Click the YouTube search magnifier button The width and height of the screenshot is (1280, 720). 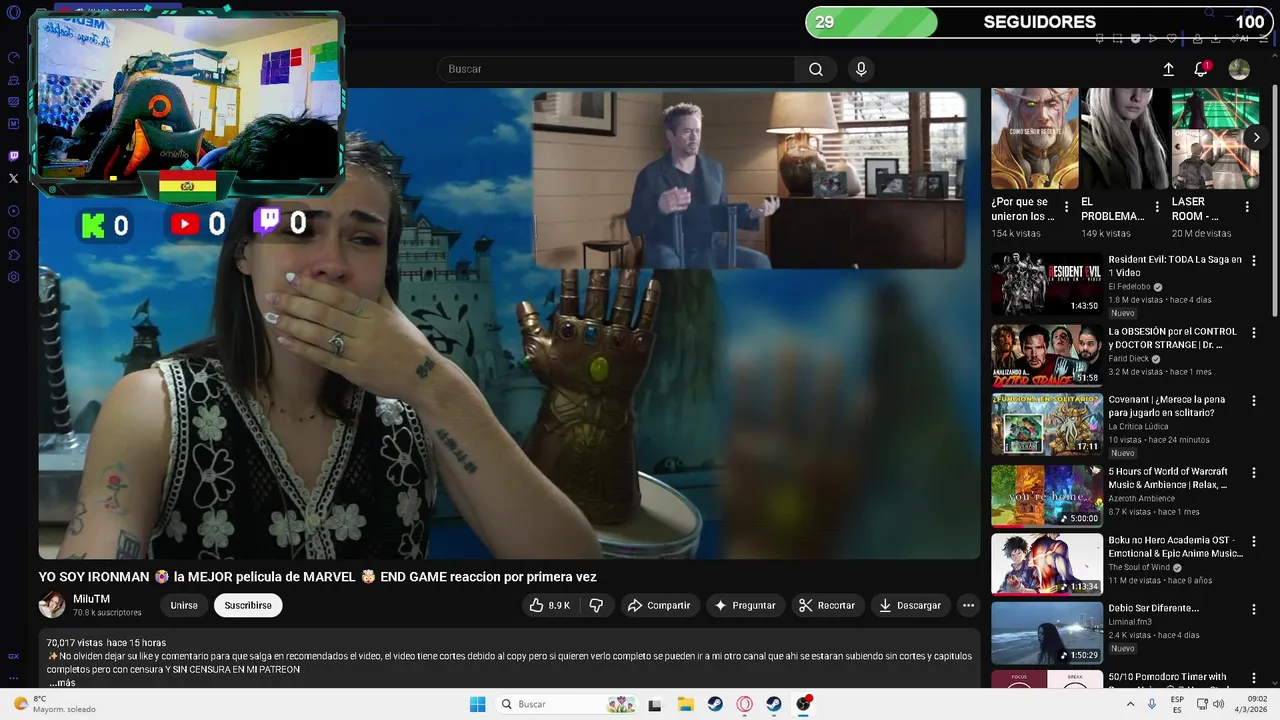pyautogui.click(x=816, y=69)
